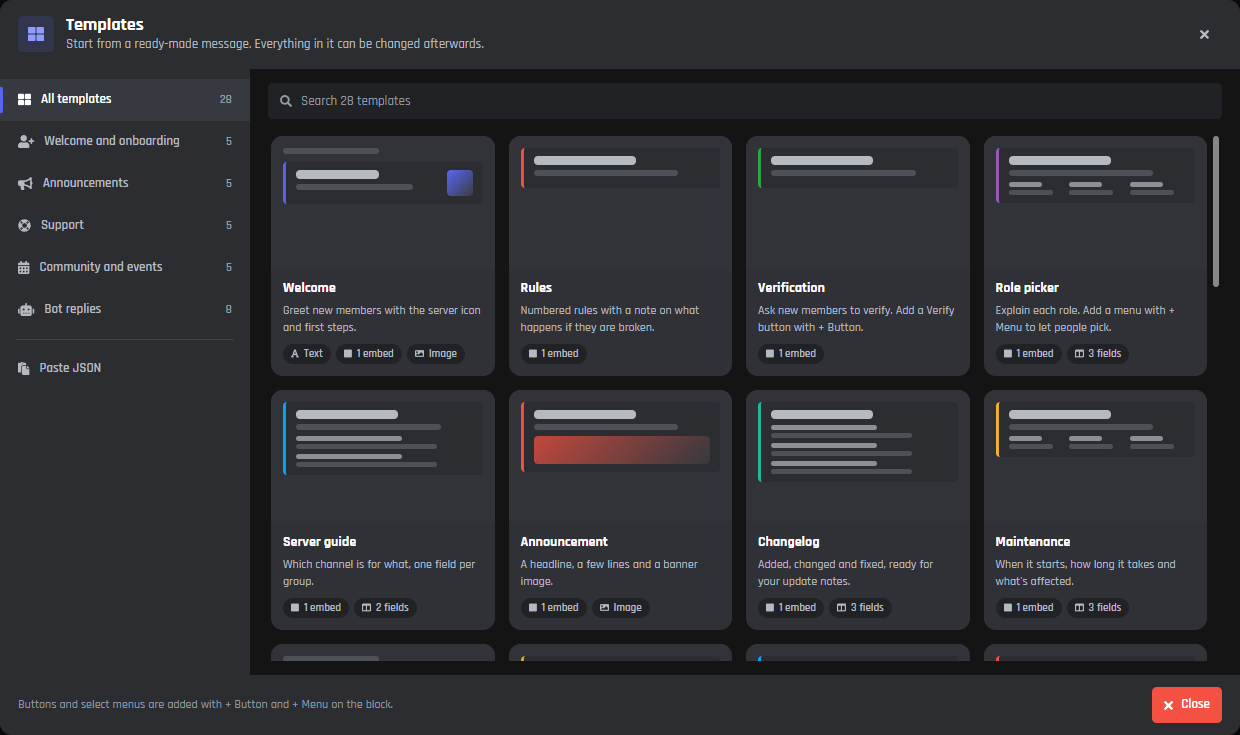Click 'Added, changed and fixed' description

click(846, 573)
